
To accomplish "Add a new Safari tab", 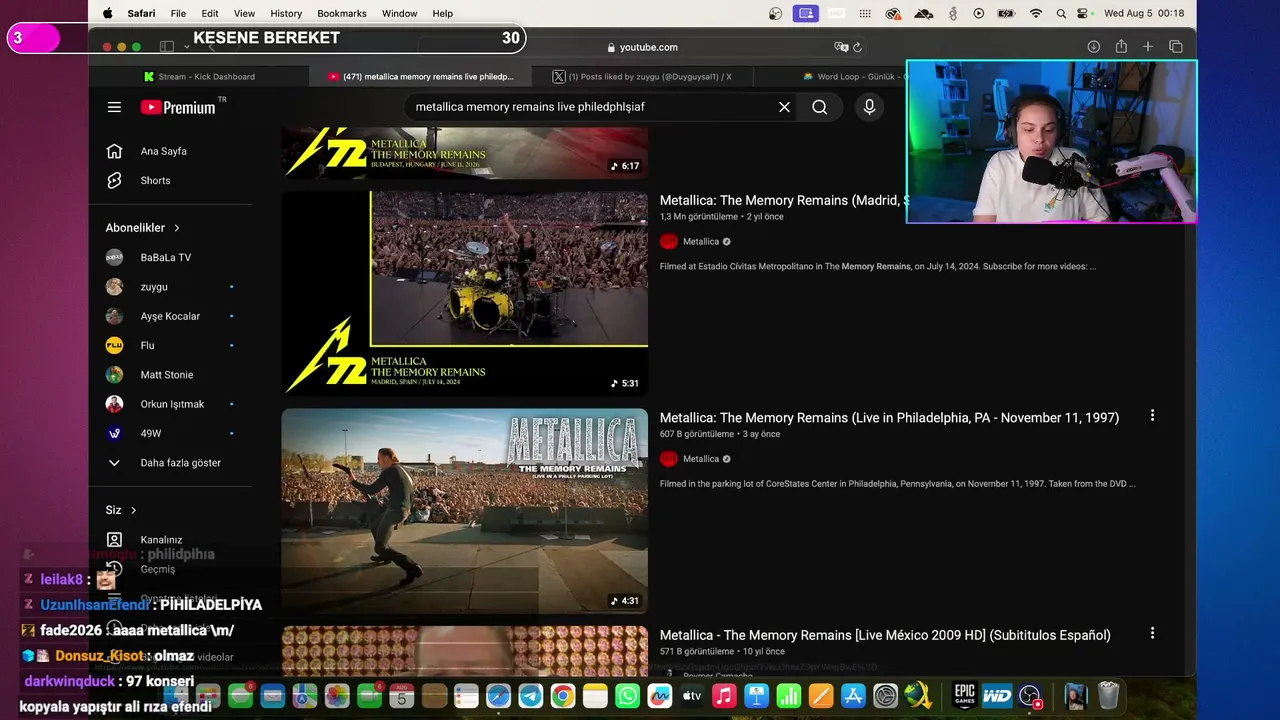I will (1148, 47).
